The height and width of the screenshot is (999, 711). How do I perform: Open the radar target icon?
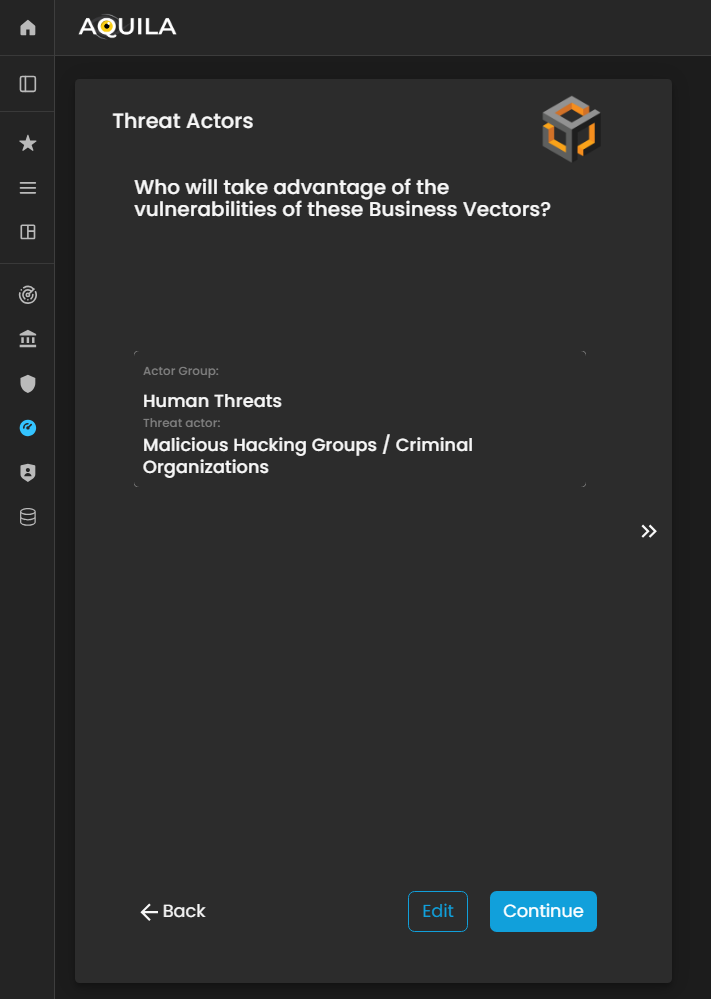[x=28, y=295]
